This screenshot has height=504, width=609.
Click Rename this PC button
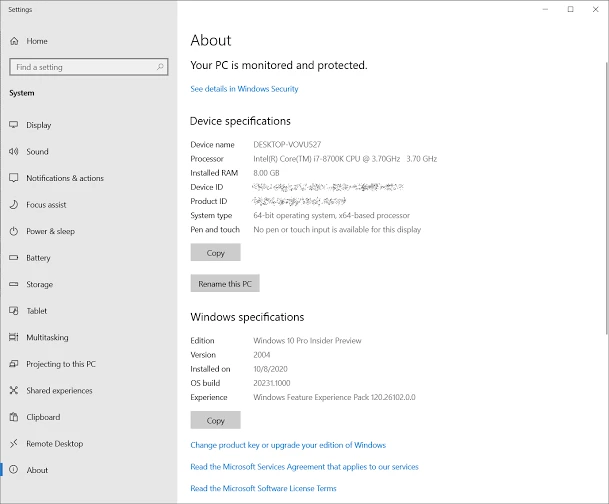225,283
